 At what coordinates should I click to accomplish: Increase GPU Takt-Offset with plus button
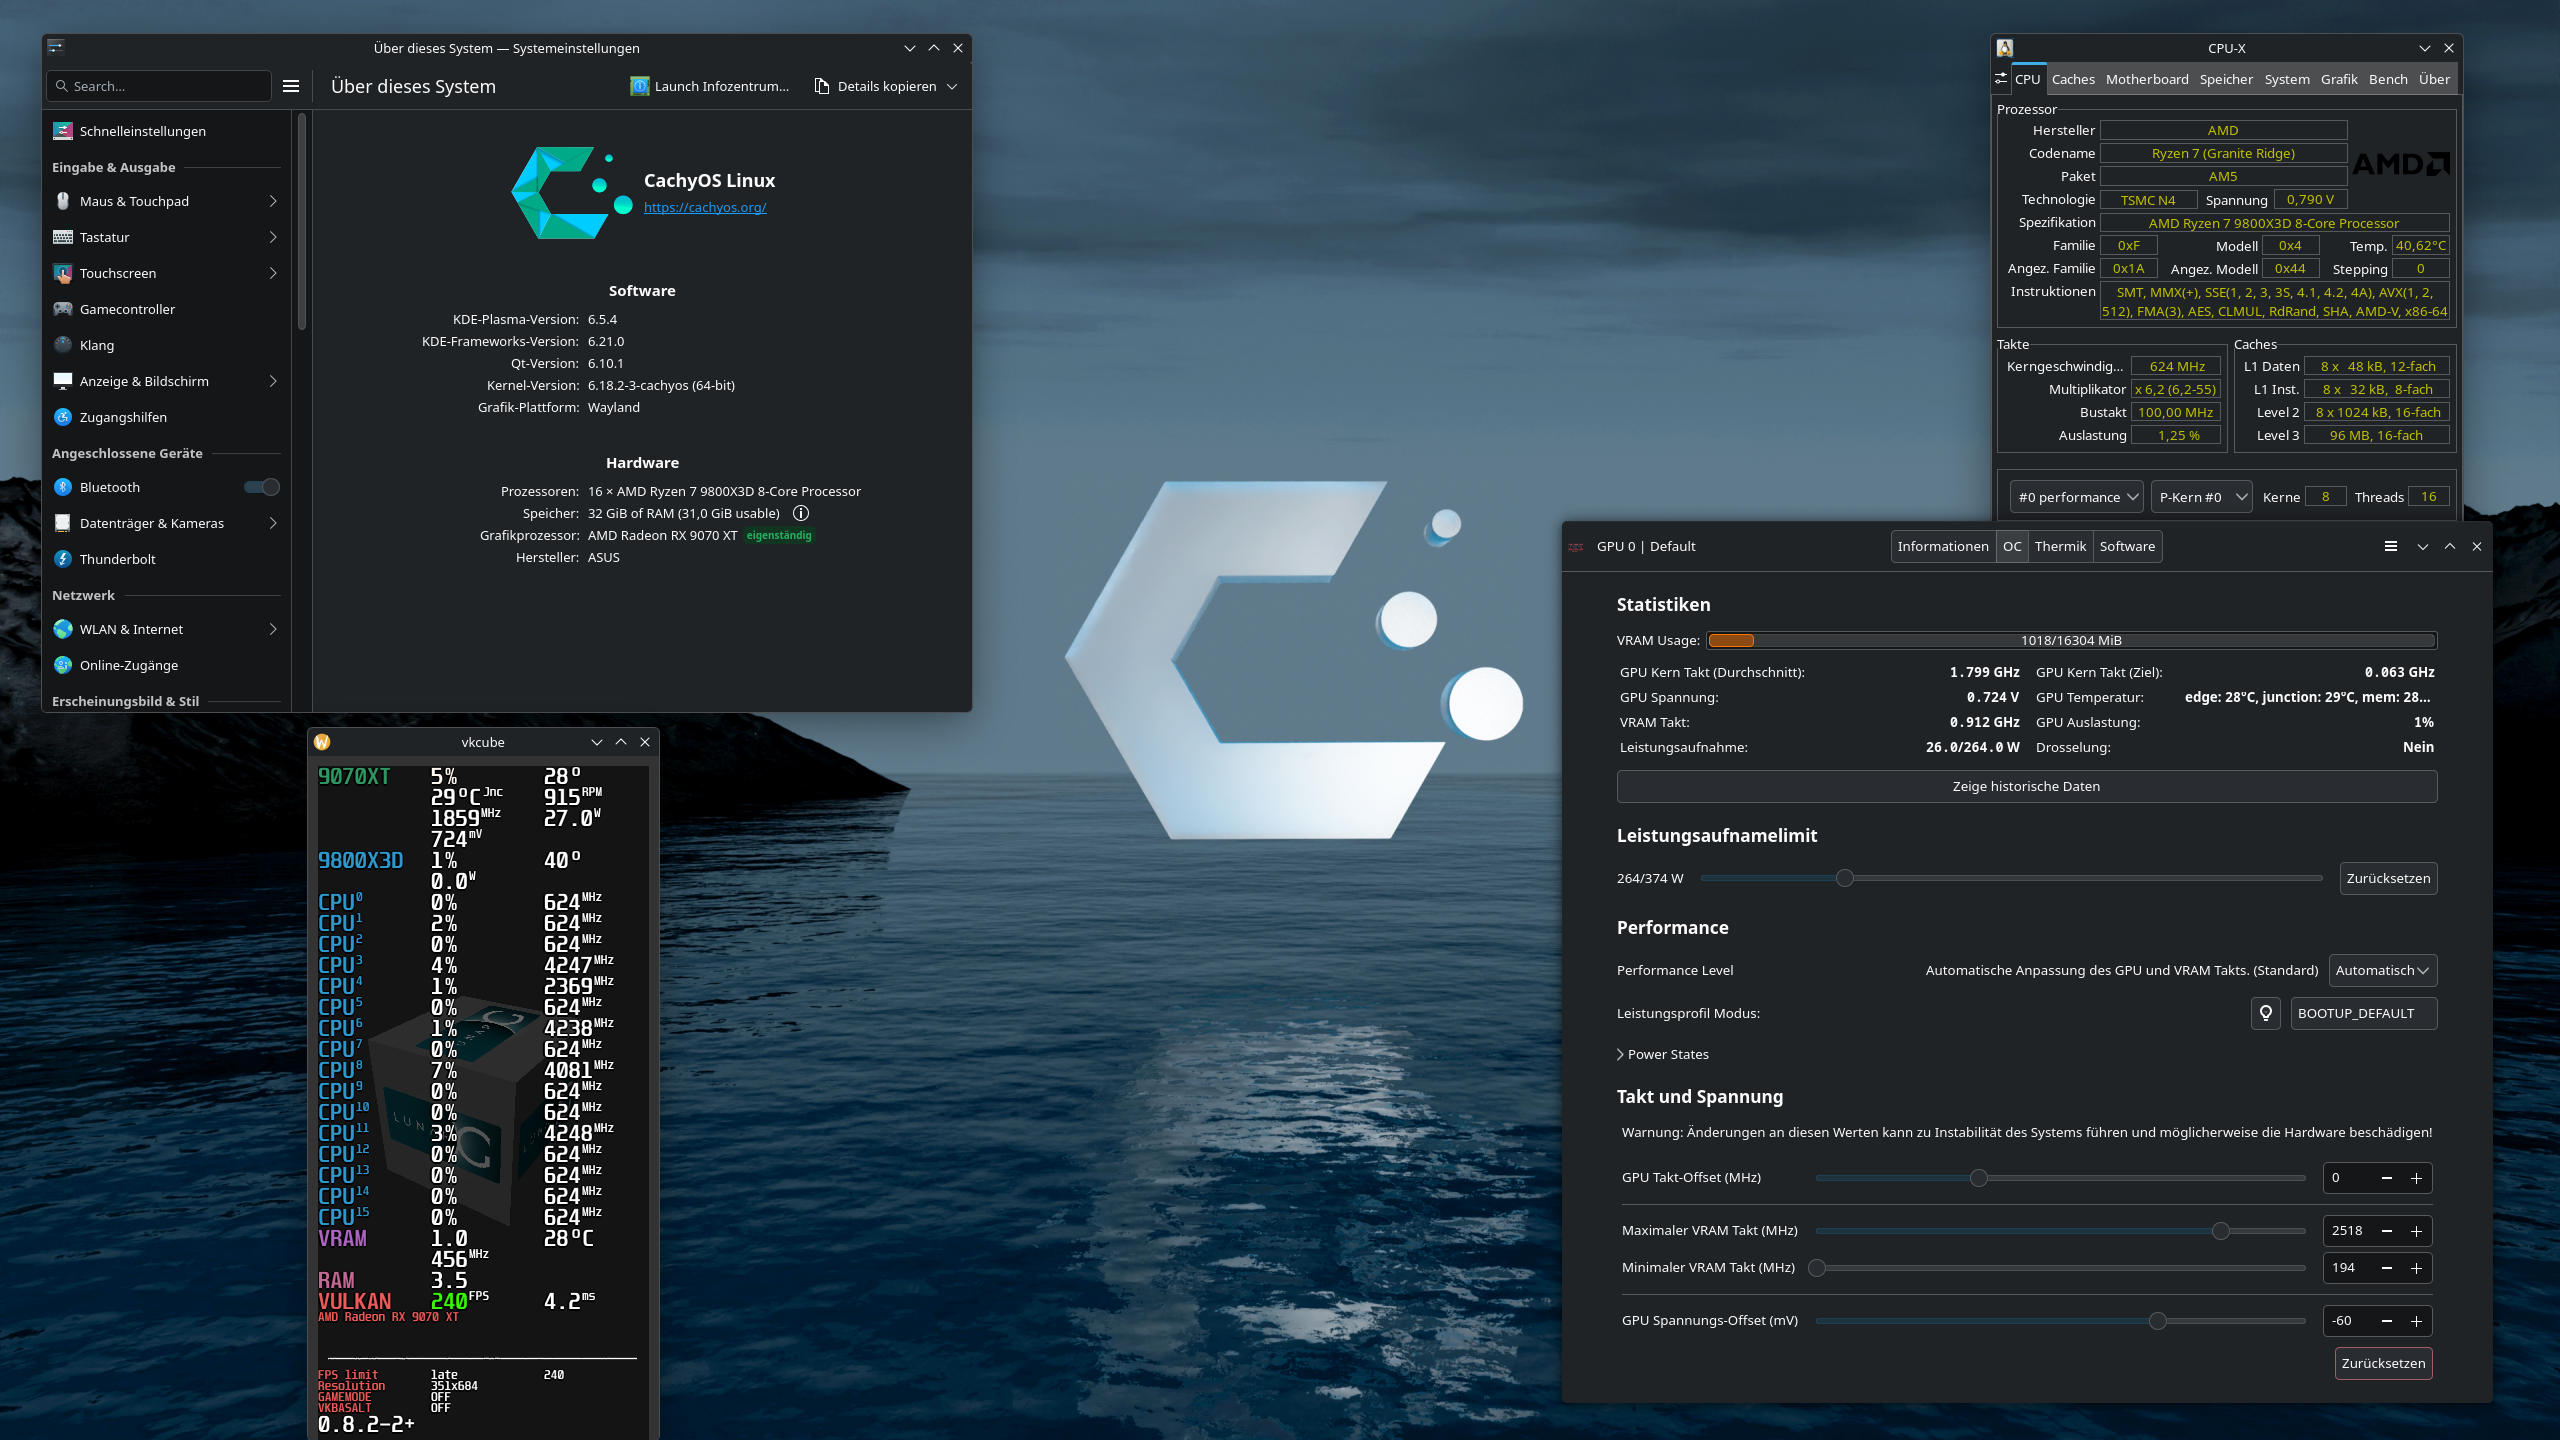pyautogui.click(x=2417, y=1178)
